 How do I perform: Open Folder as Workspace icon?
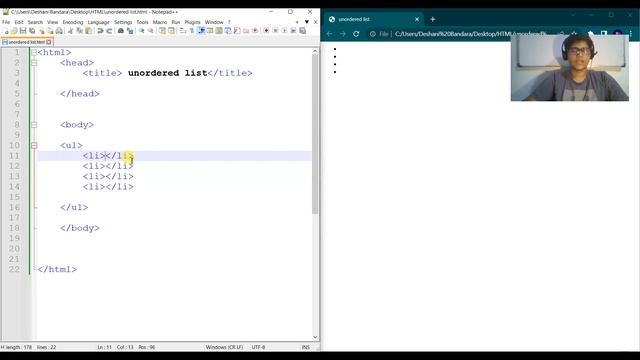point(246,31)
